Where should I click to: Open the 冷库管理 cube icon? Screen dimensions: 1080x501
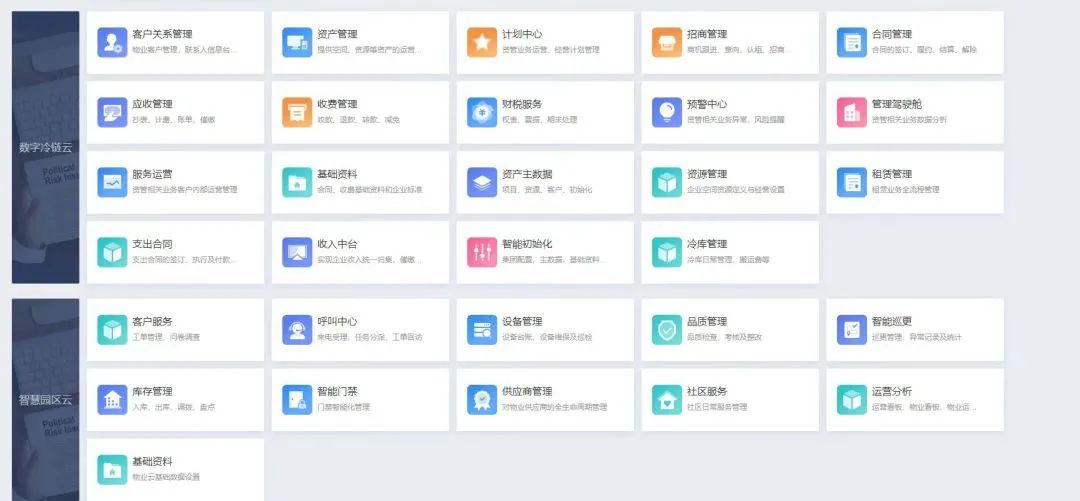(667, 252)
